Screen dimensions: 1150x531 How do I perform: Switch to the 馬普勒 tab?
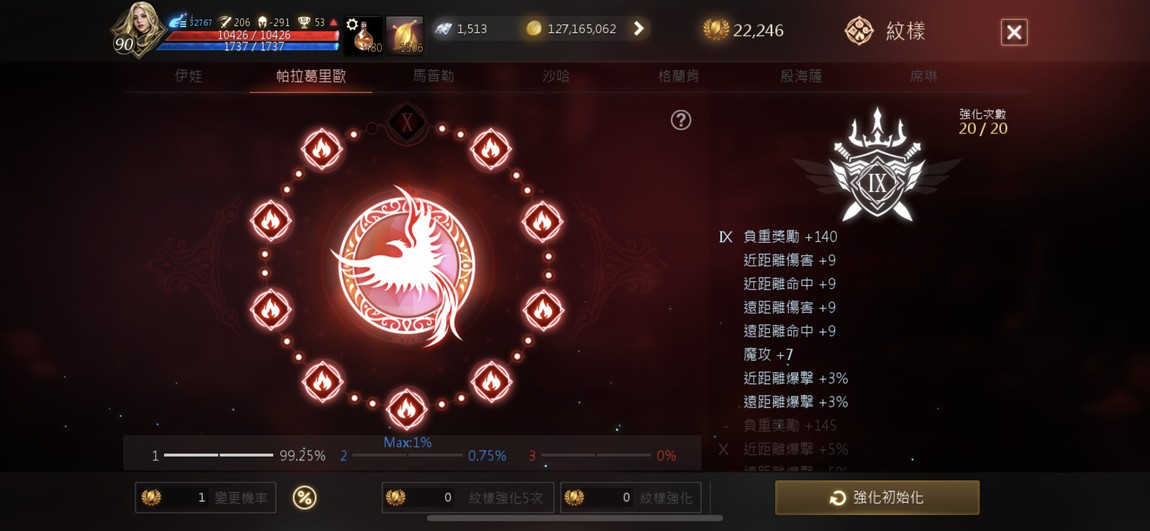click(433, 76)
